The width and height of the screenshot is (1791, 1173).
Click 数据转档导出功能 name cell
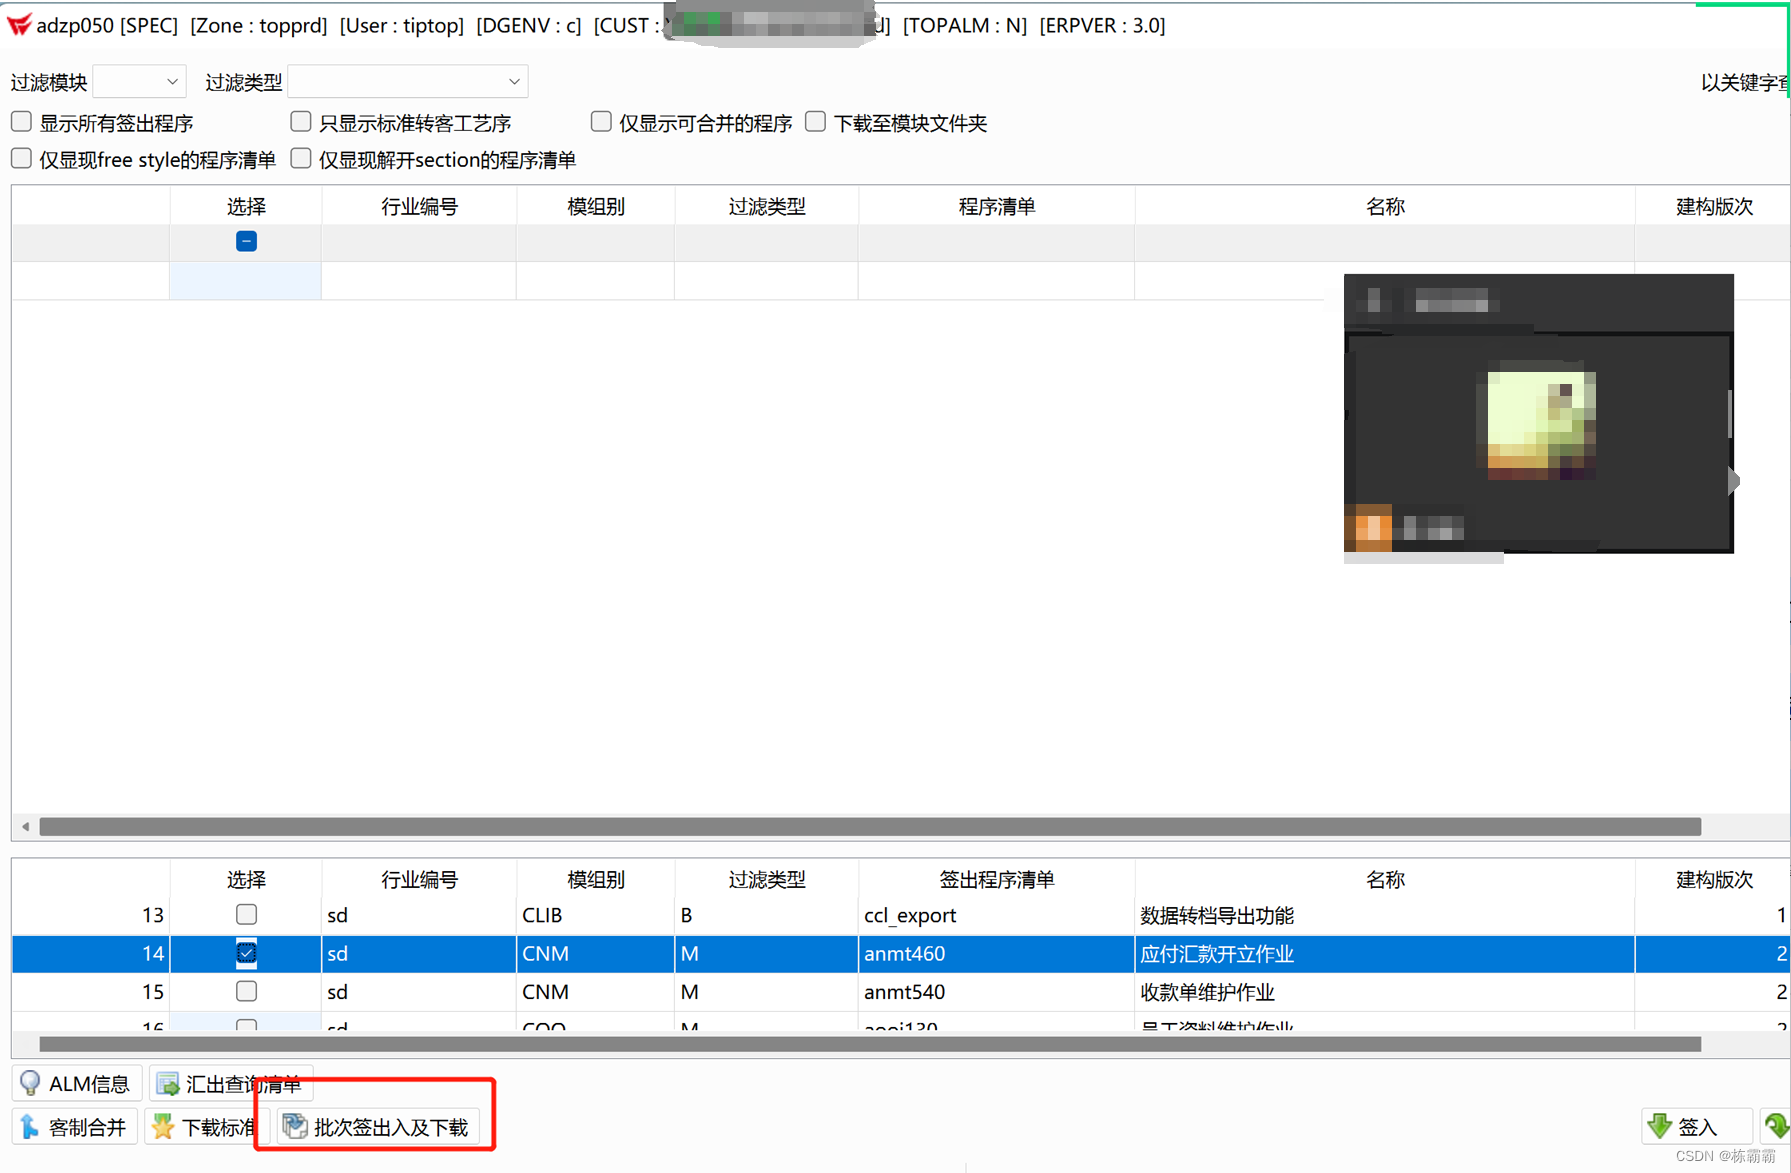1385,915
